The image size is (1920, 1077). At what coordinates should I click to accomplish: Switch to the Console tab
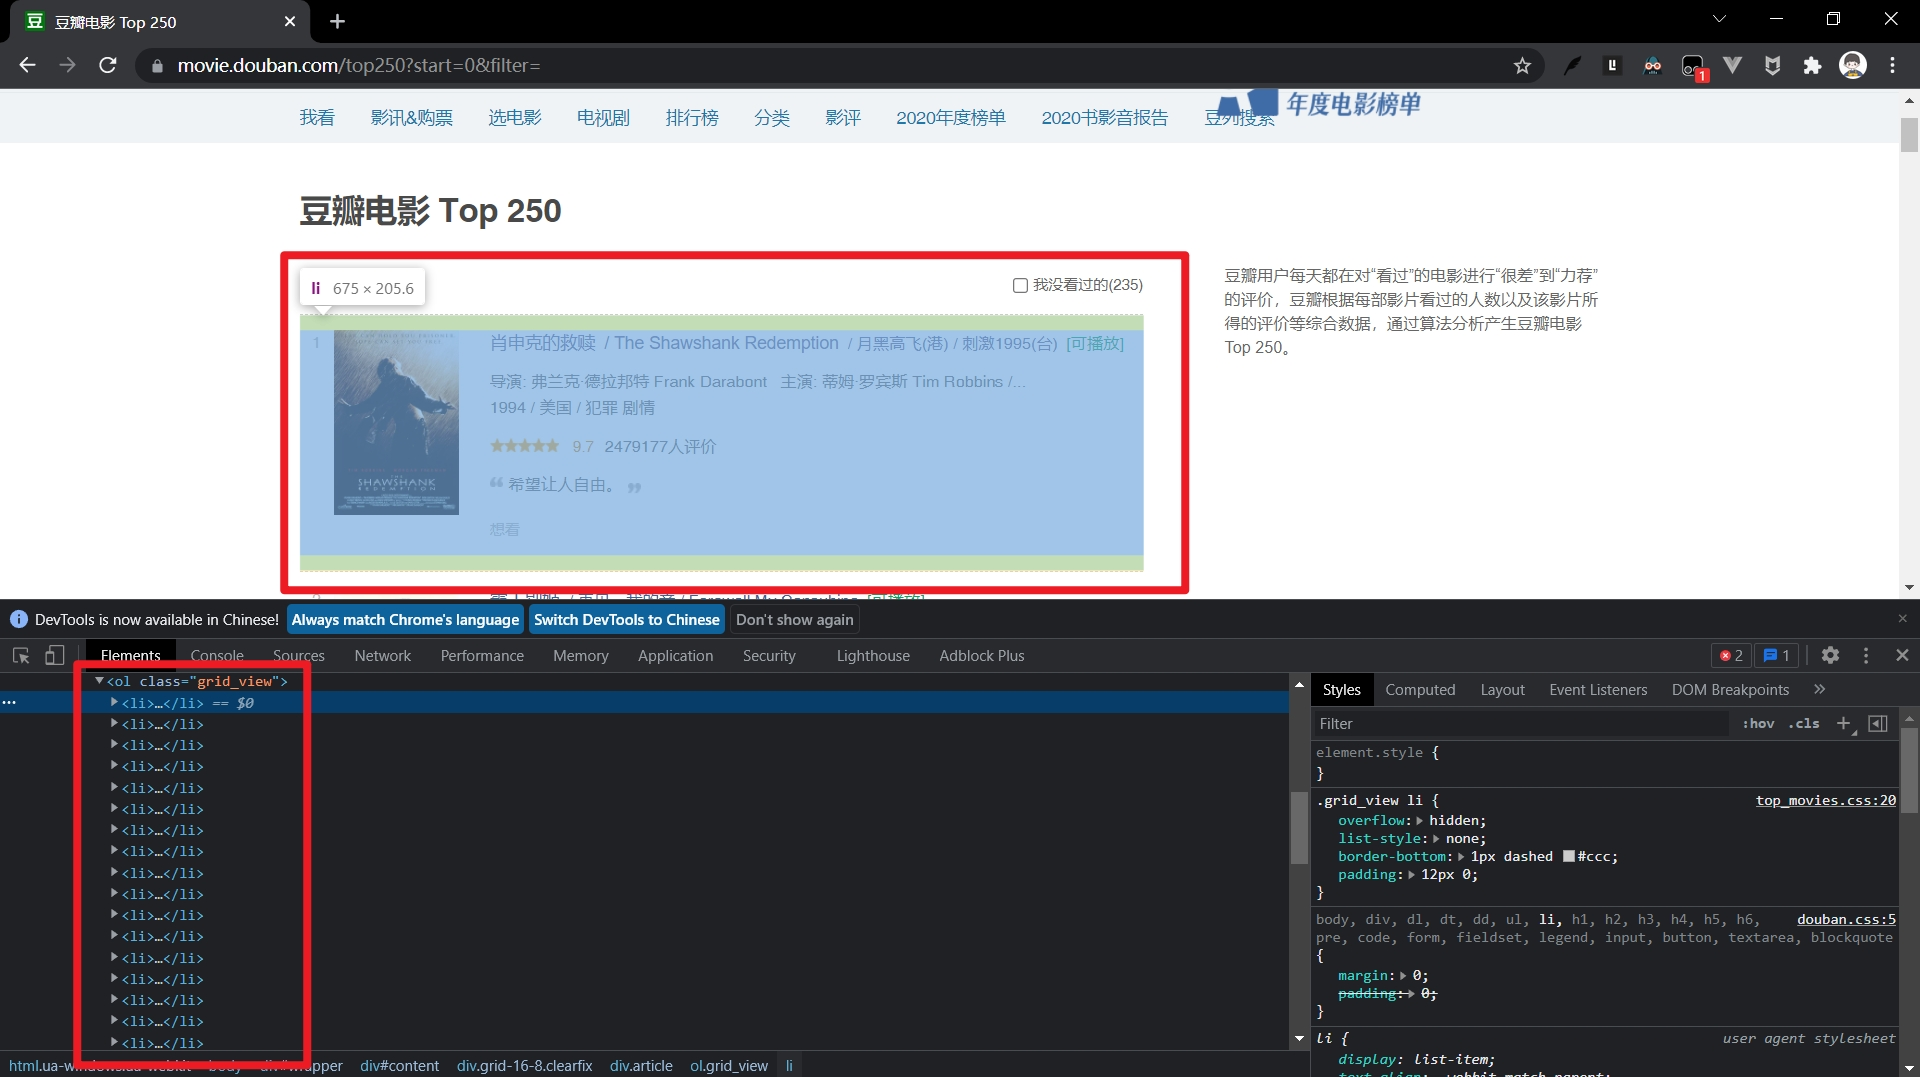coord(217,655)
